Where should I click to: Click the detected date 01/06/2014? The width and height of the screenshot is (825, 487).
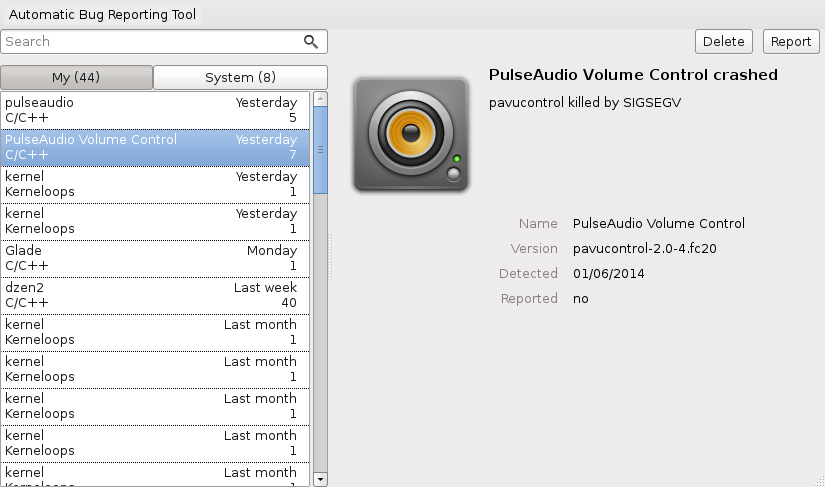(x=608, y=273)
